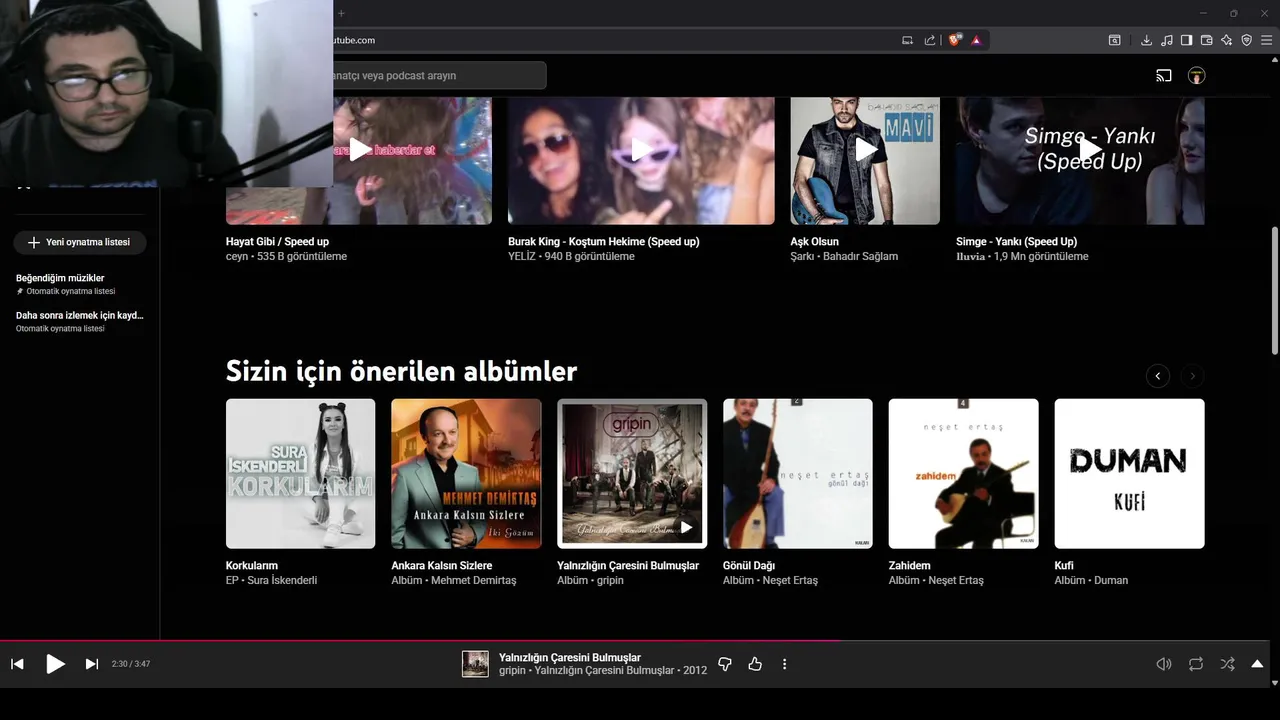
Task: Open Duman Kufi album cover
Action: (1129, 474)
